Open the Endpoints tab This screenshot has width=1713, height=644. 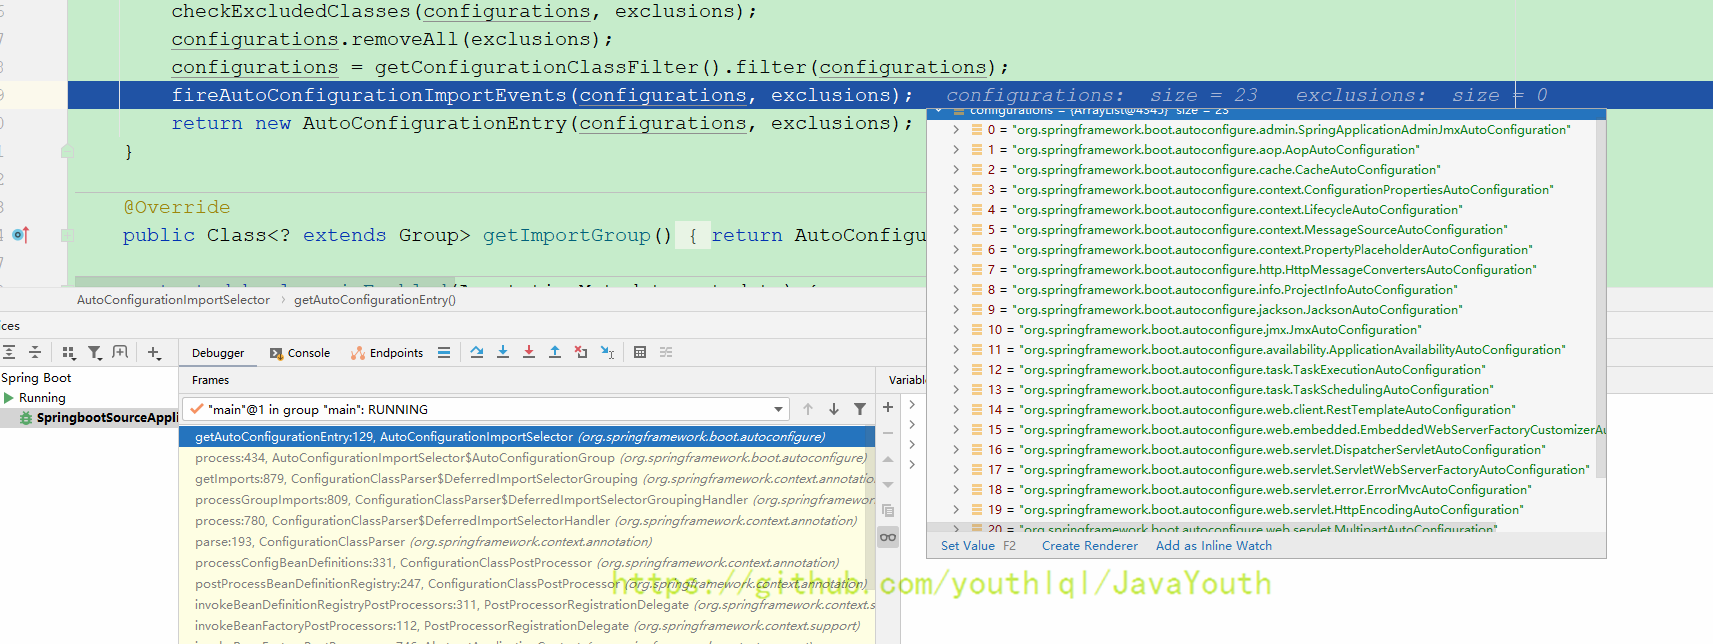pyautogui.click(x=387, y=353)
